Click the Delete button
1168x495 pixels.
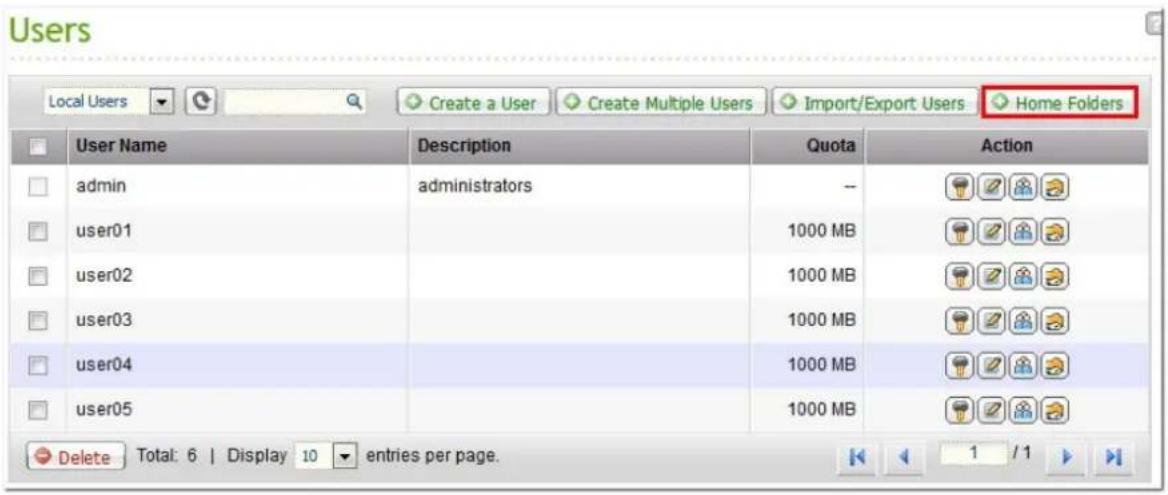pos(77,457)
